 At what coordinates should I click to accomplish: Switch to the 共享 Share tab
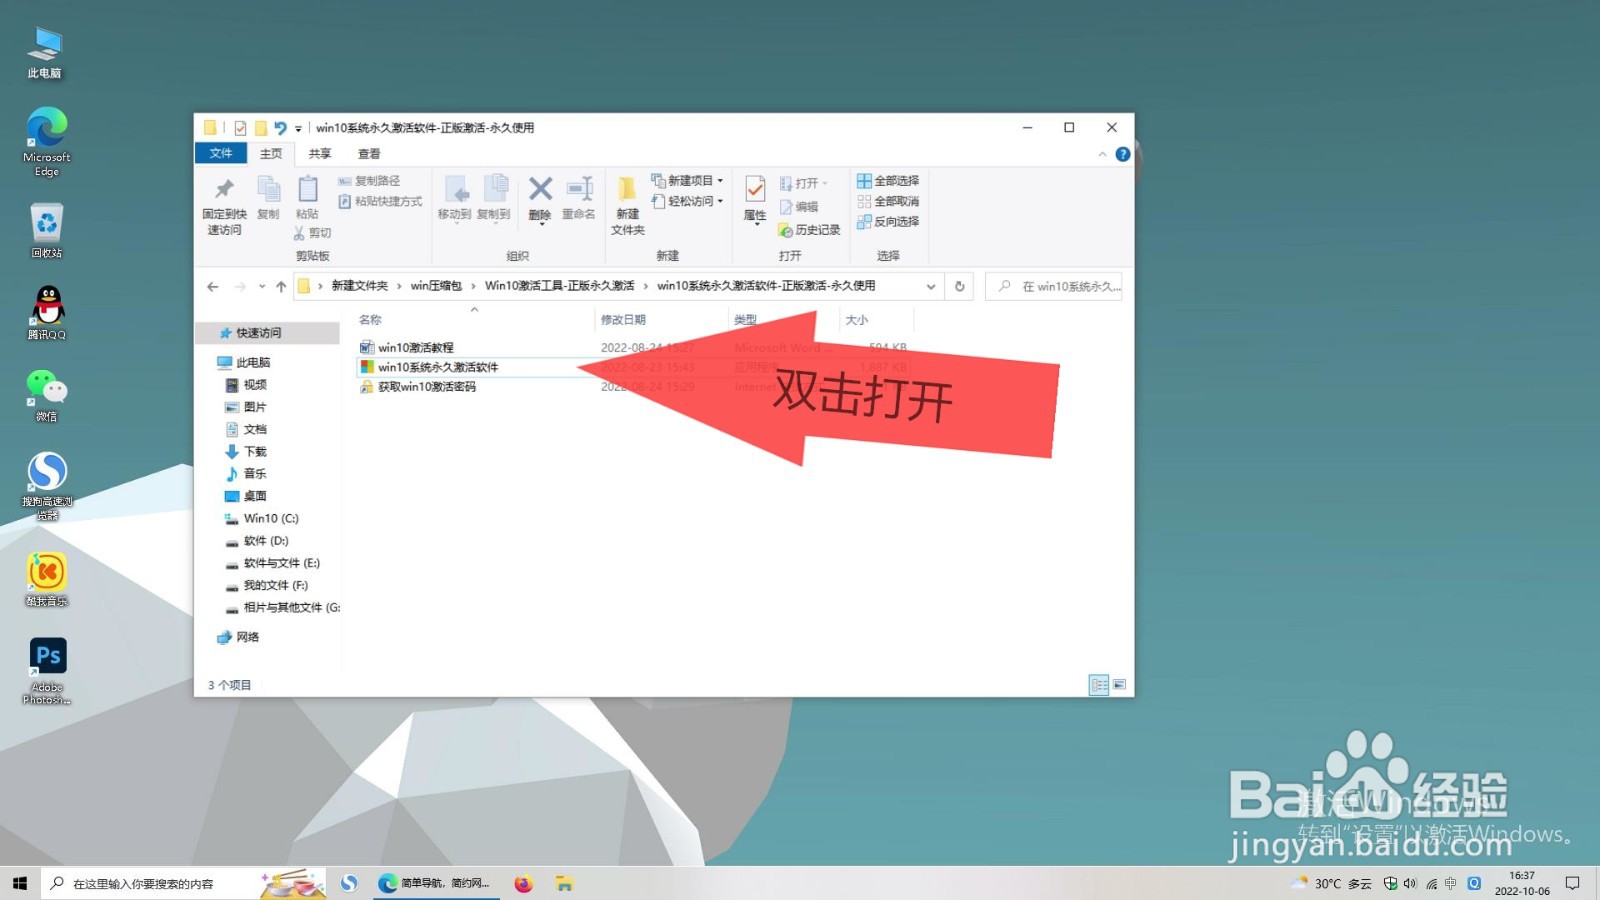coord(320,154)
